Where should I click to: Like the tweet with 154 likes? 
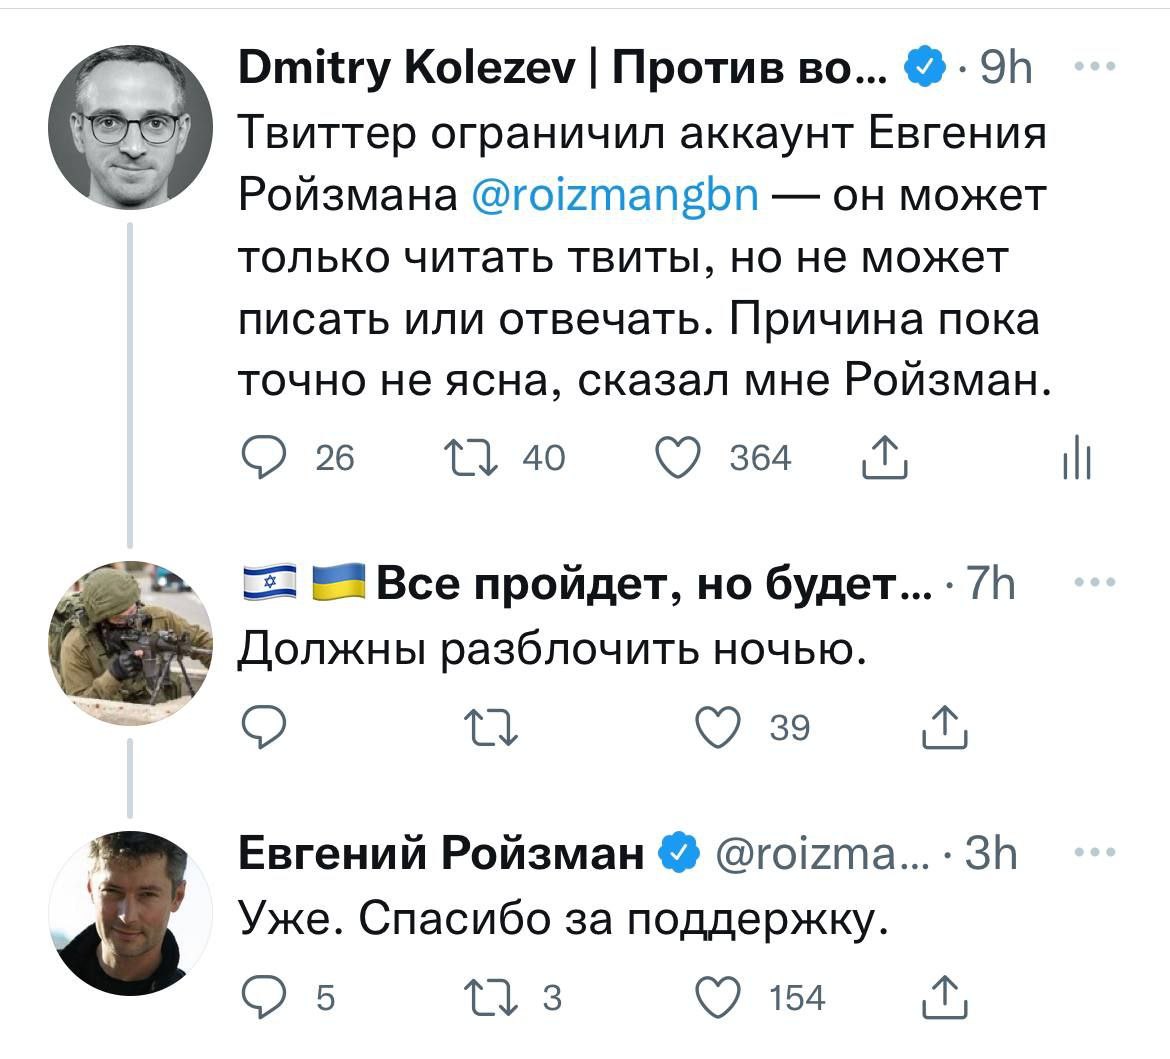[716, 998]
